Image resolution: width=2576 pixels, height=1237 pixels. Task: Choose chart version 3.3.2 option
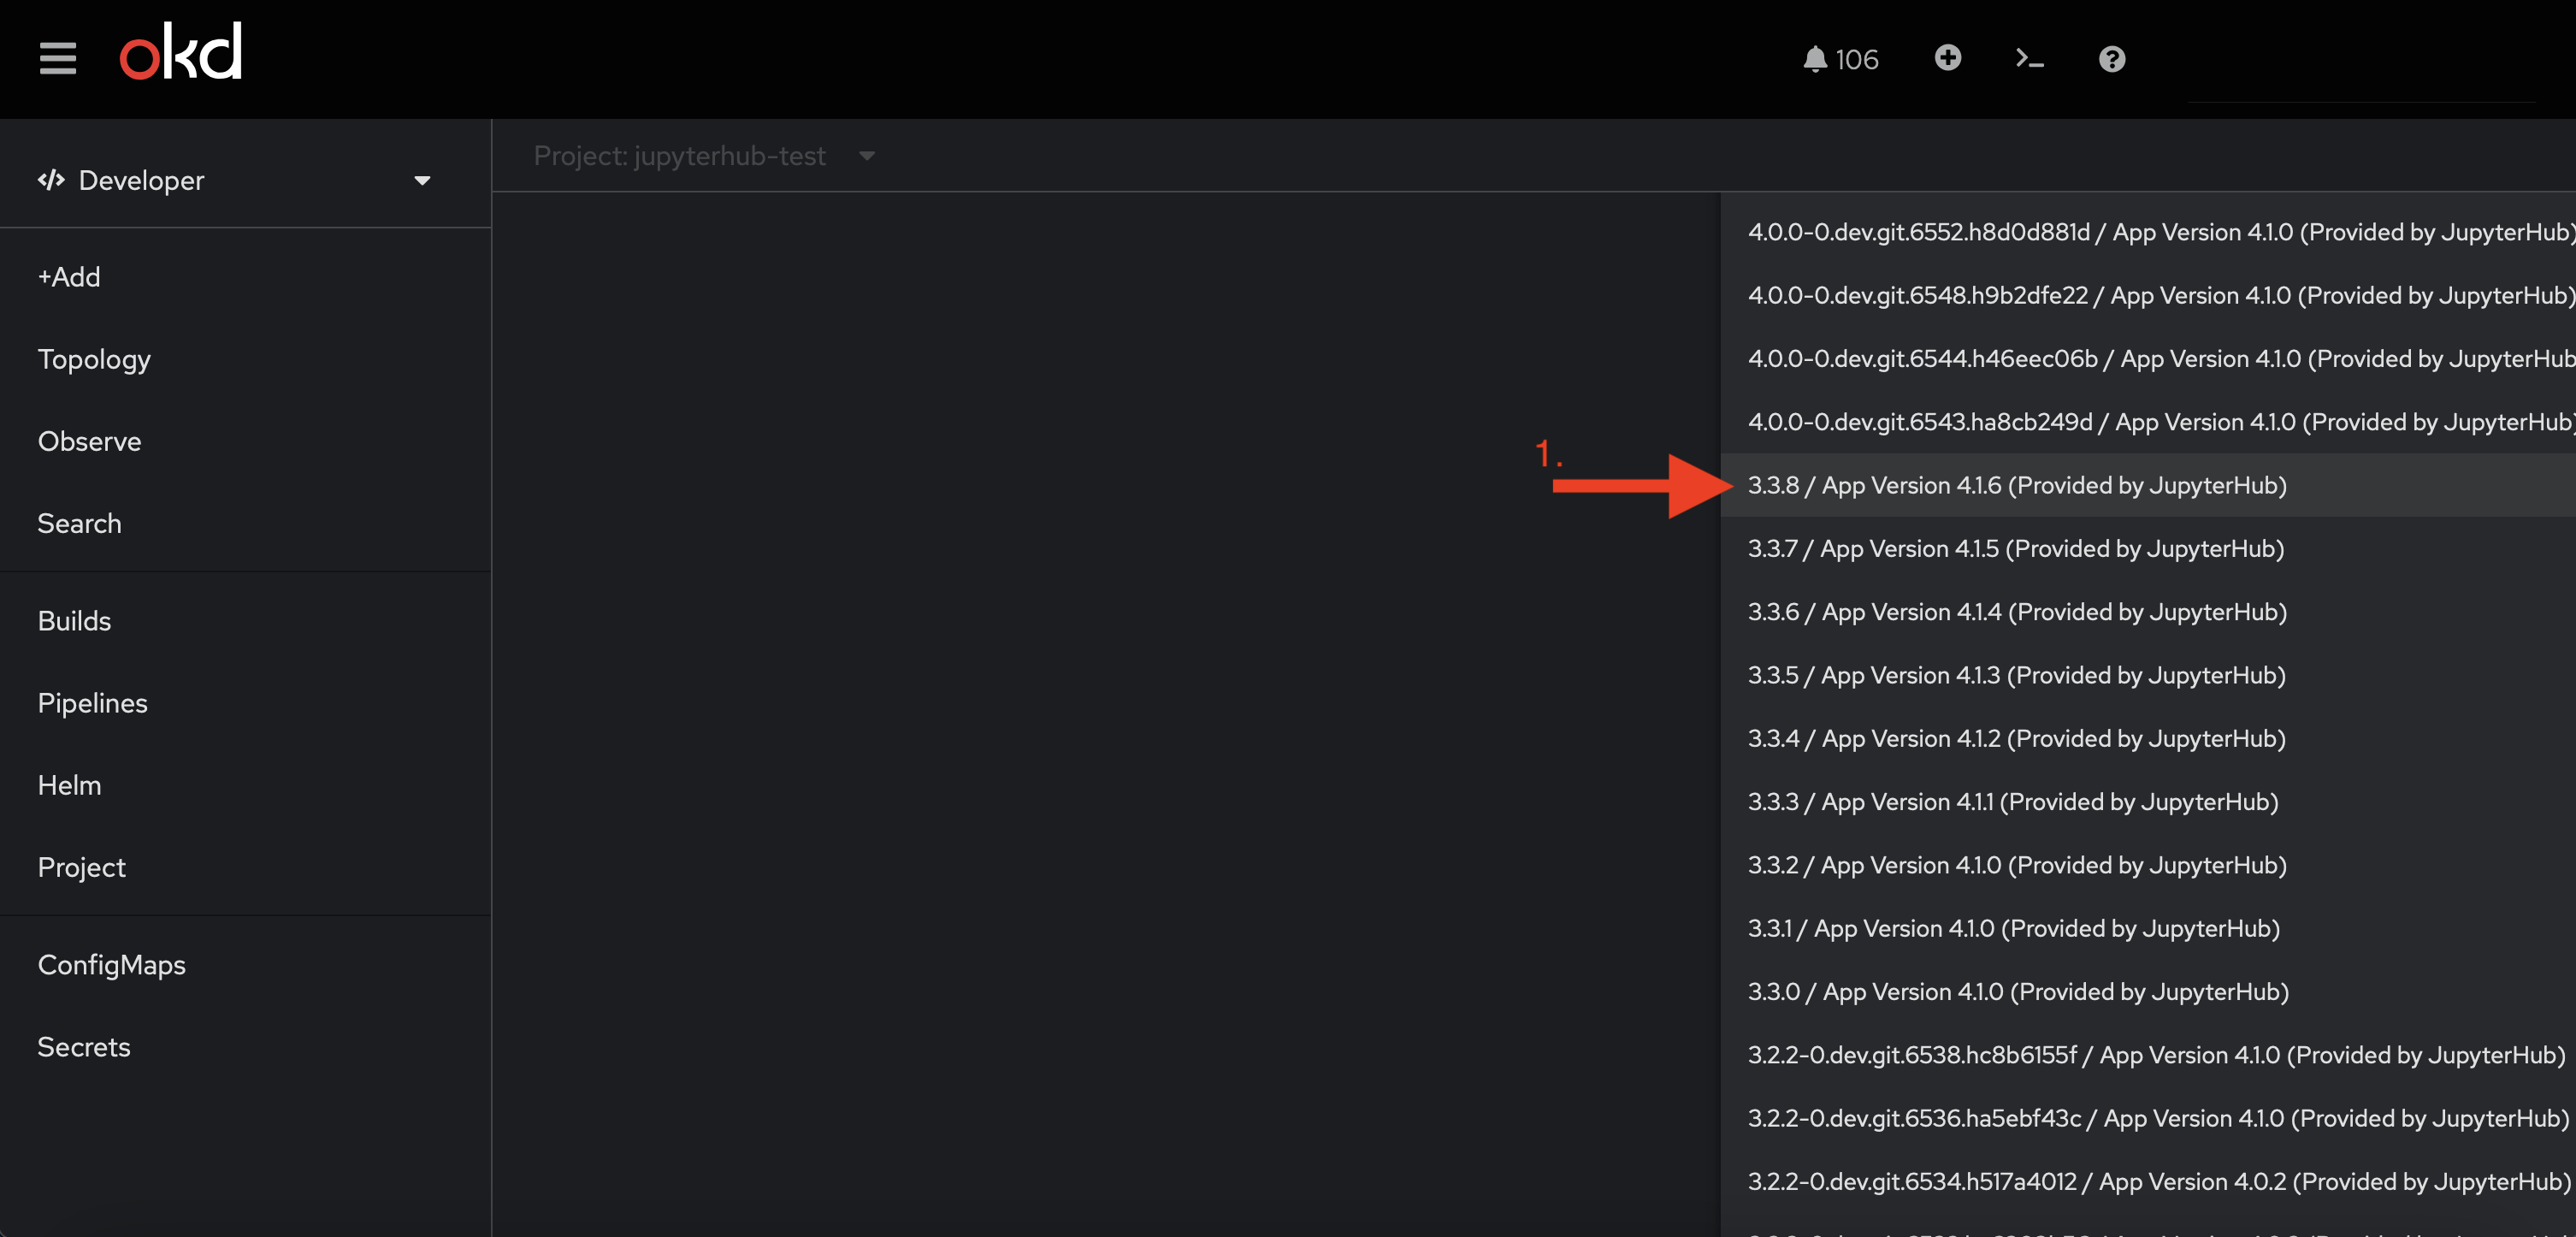(2148, 865)
